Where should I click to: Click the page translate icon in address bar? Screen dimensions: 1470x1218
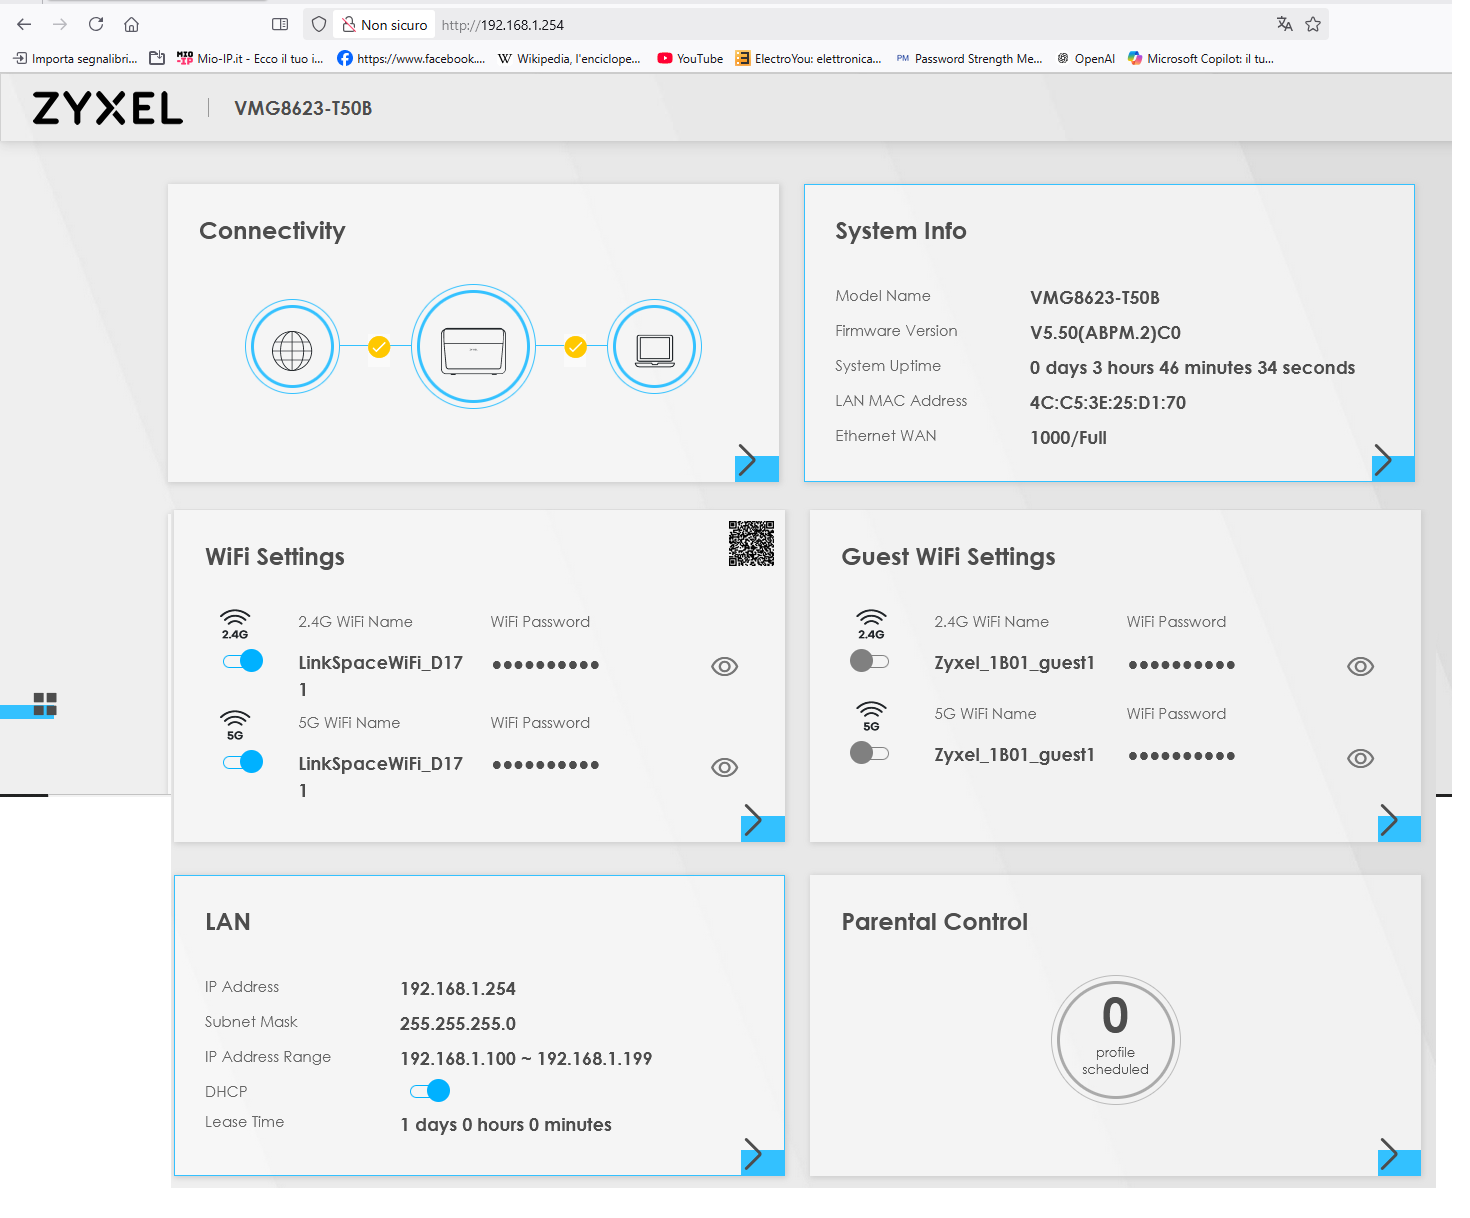pos(1284,24)
